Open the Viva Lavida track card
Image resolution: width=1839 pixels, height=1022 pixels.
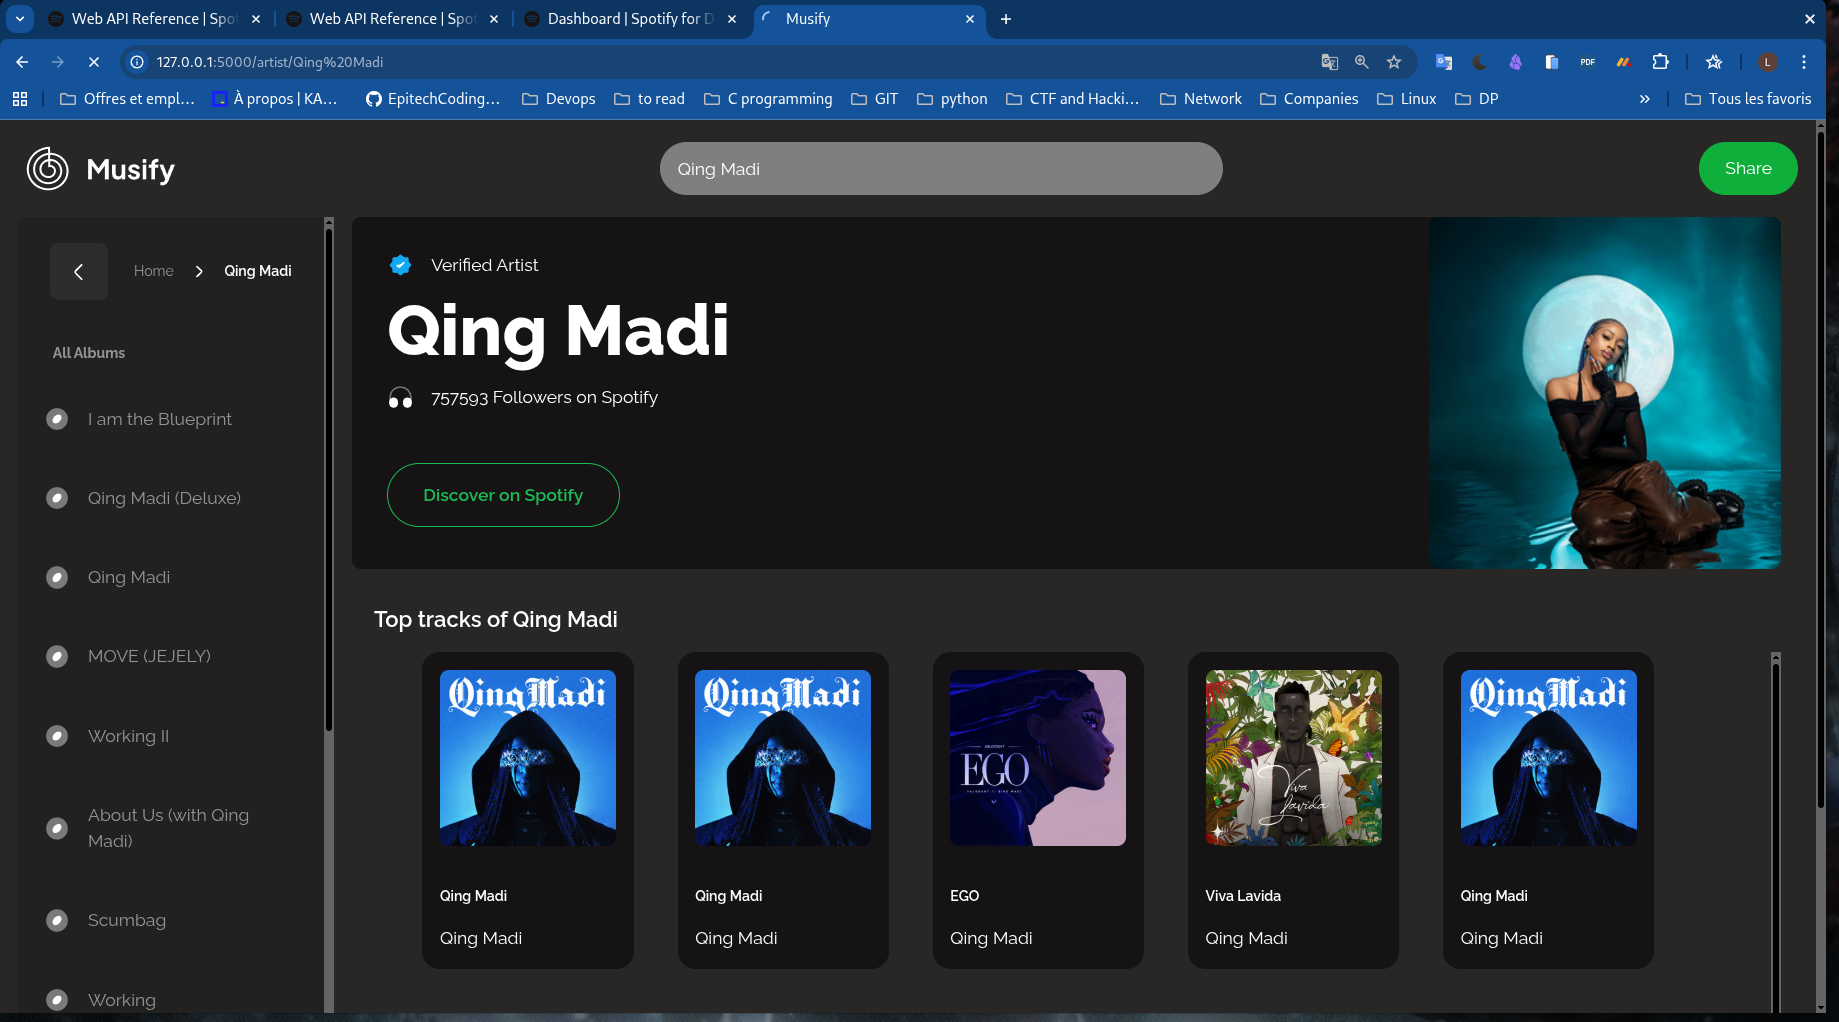(1293, 810)
